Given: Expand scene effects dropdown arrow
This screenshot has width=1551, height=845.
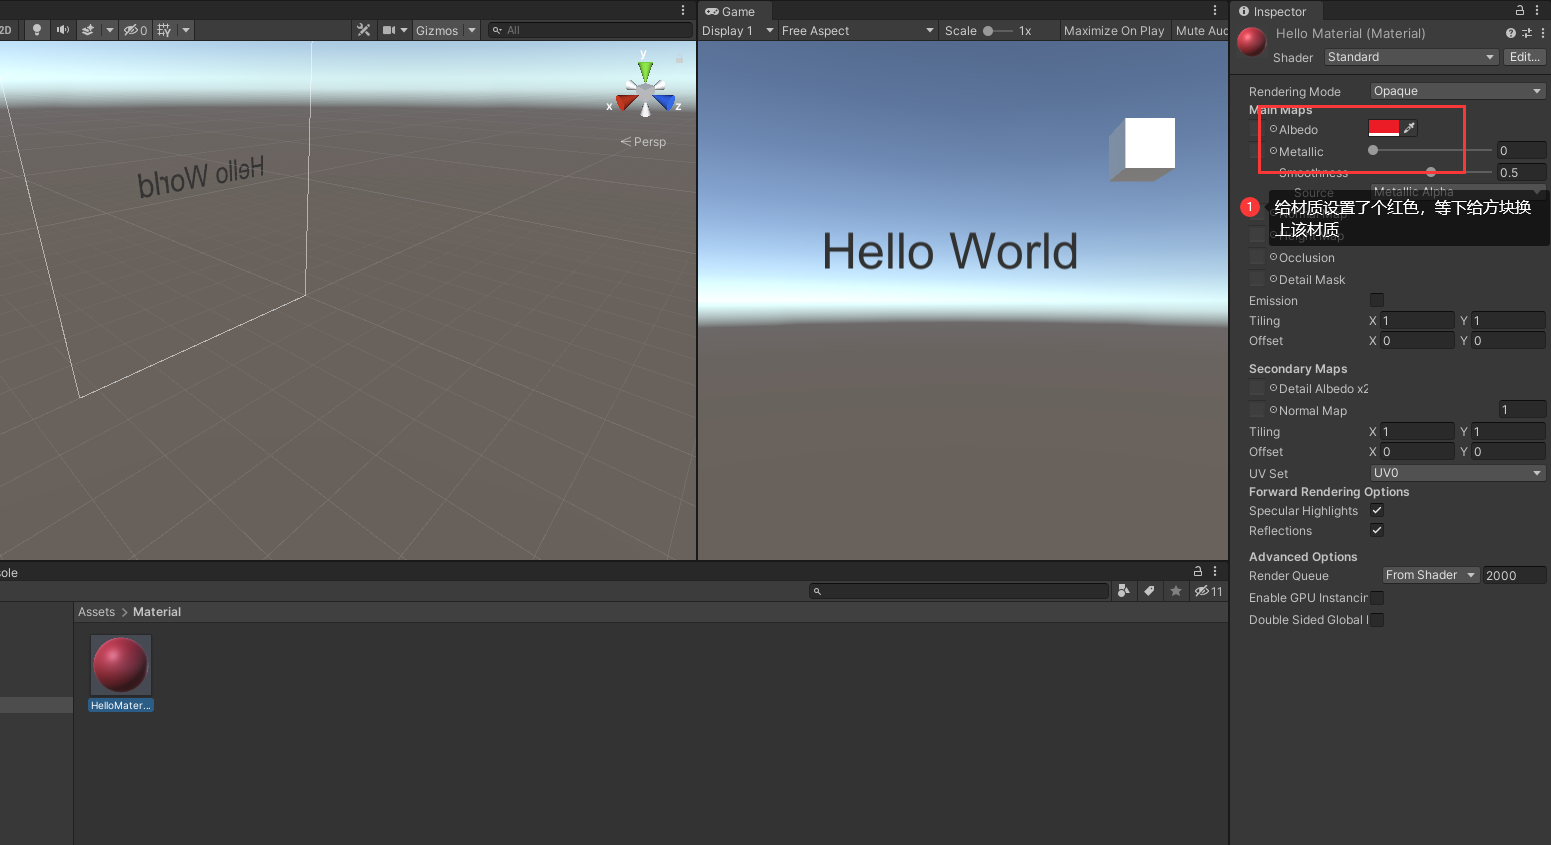Looking at the screenshot, I should [110, 30].
